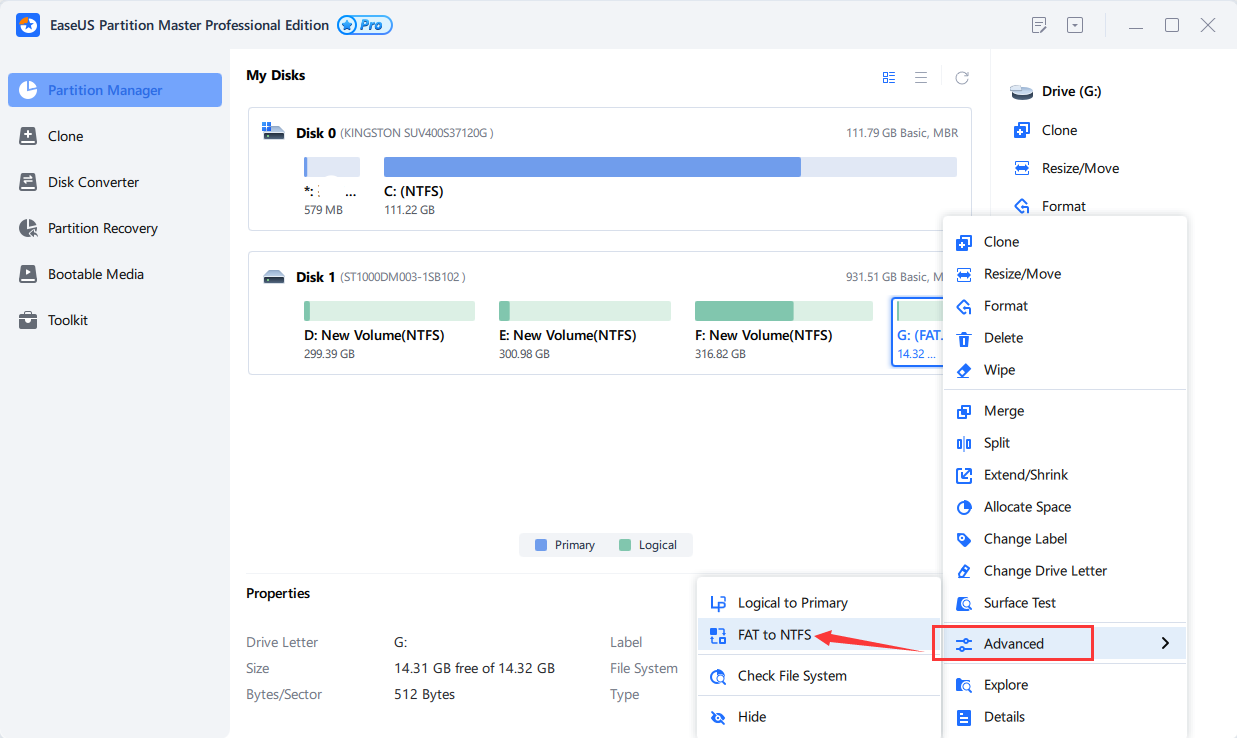The image size is (1237, 738).
Task: Select the Surface Test menu entry
Action: [x=1019, y=603]
